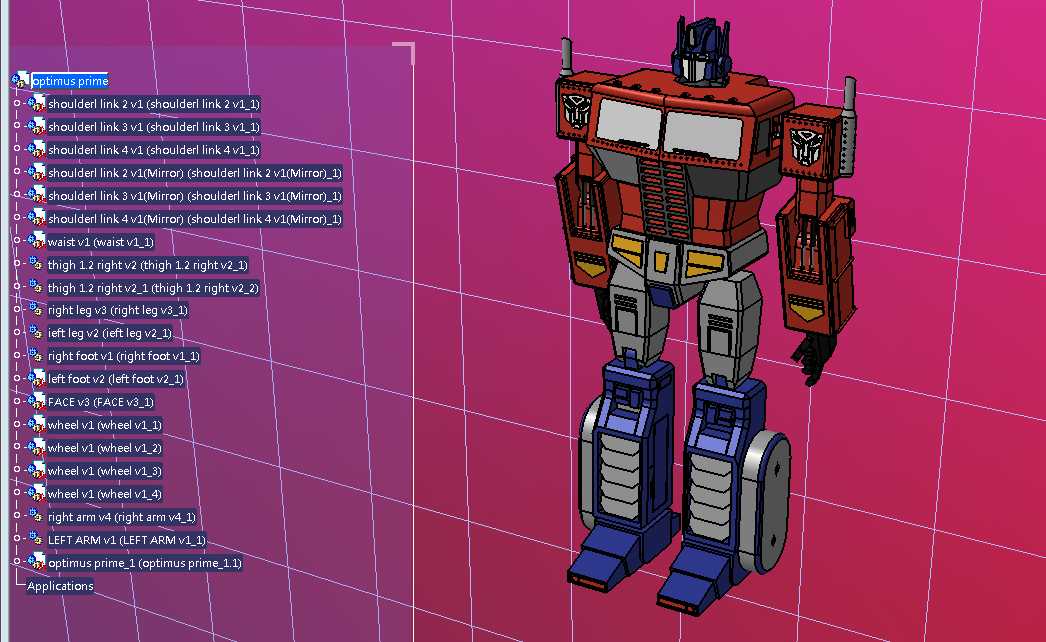Select 'shoulderl link 2 v1 (shoulderl link 2 v1_1)' label
Image resolution: width=1046 pixels, height=642 pixels.
click(x=153, y=104)
